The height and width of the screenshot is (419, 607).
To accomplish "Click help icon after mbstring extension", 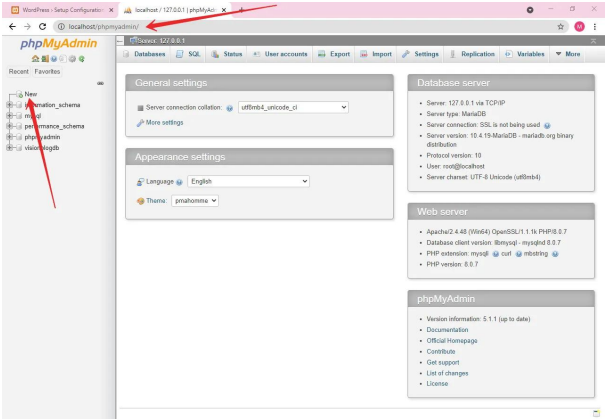I will [x=555, y=254].
